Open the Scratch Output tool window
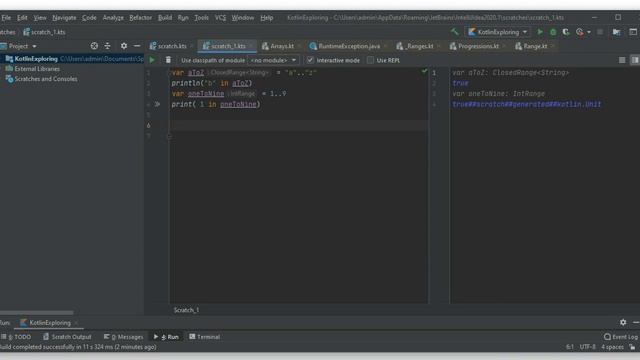This screenshot has width=640, height=360. [67, 337]
